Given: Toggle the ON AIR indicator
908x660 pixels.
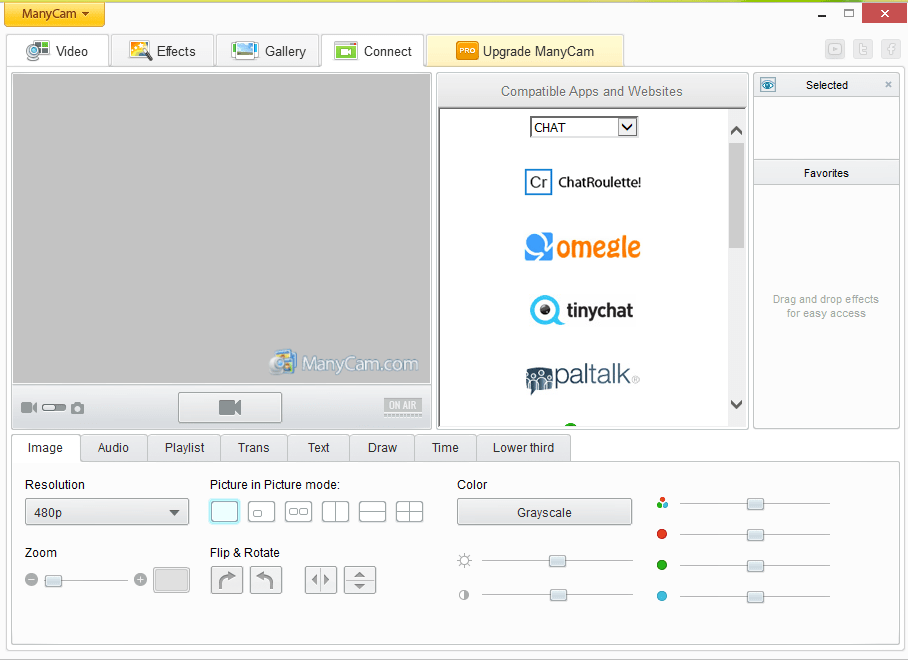Looking at the screenshot, I should point(402,407).
